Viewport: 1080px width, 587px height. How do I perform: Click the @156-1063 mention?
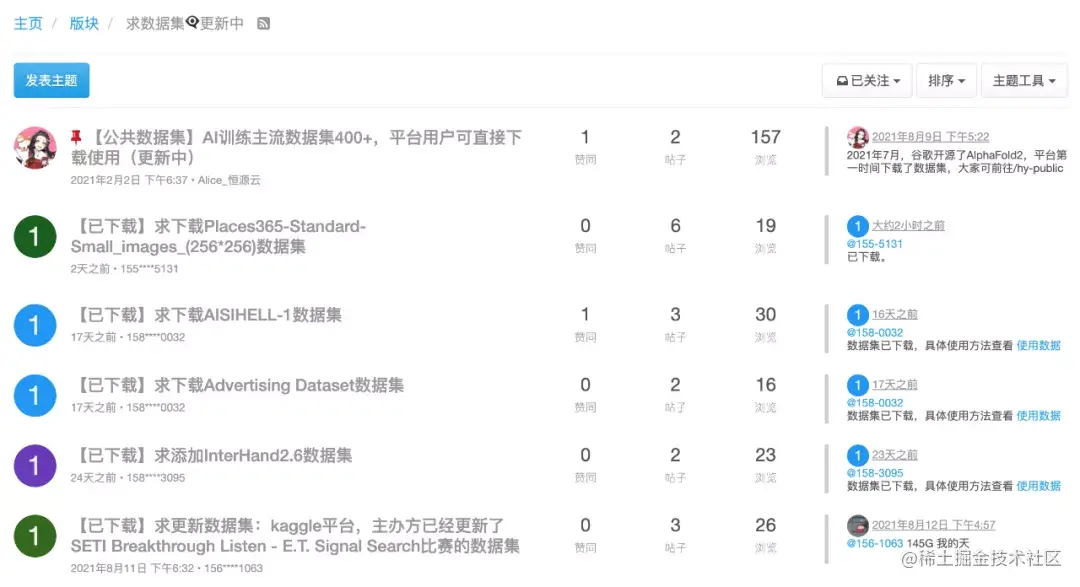pos(875,544)
